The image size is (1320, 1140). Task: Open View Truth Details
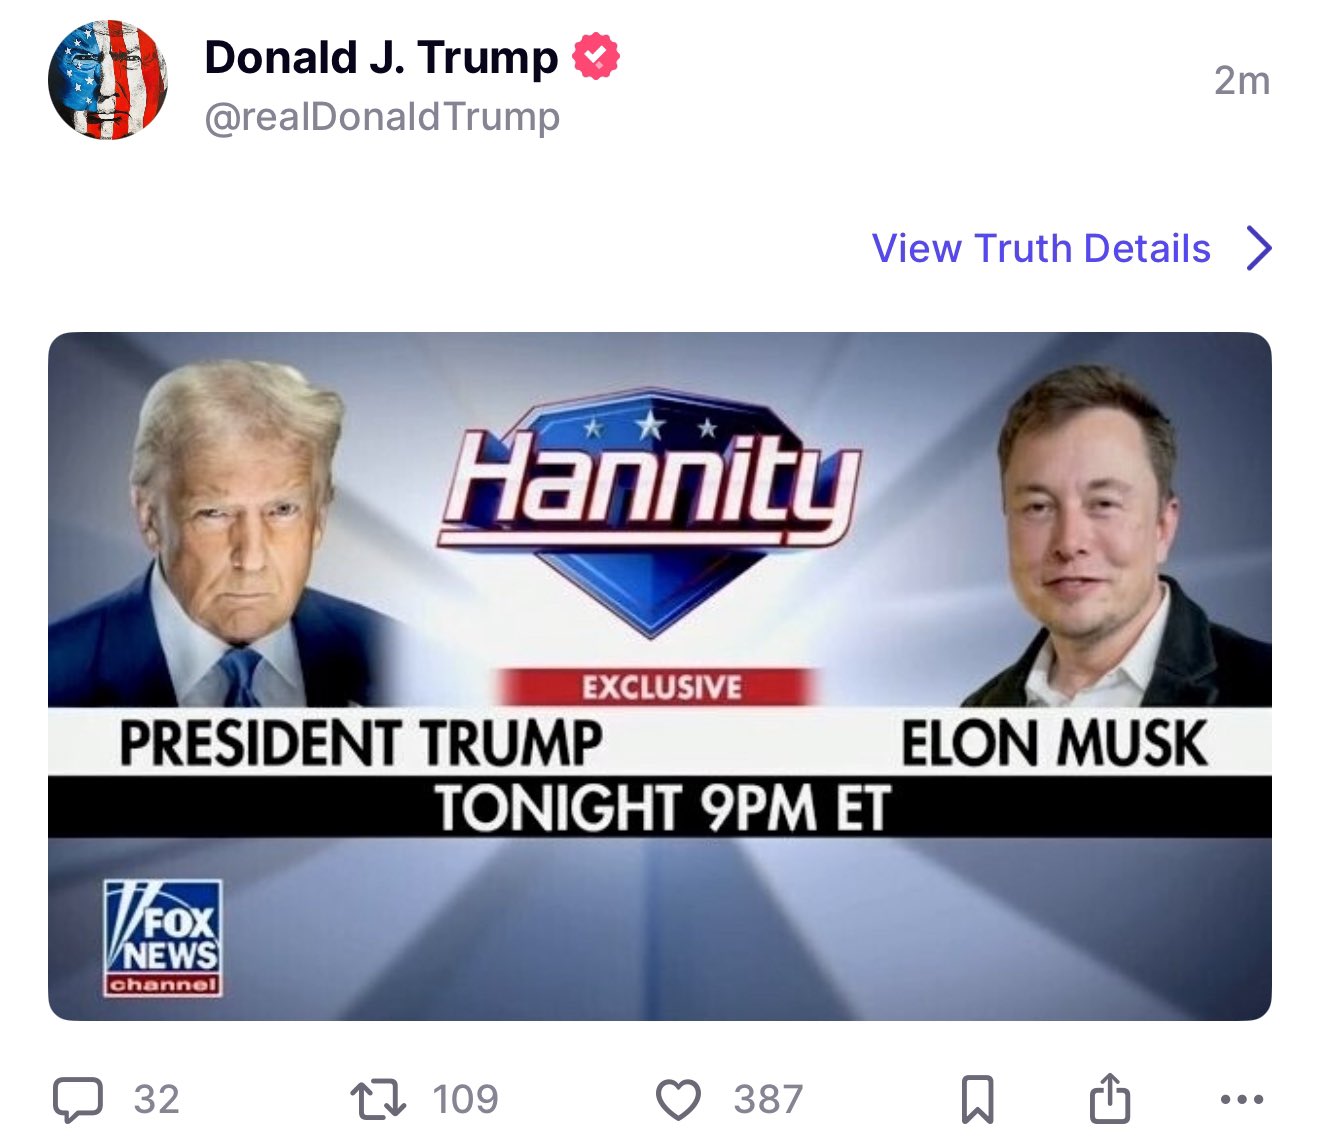click(x=1040, y=247)
